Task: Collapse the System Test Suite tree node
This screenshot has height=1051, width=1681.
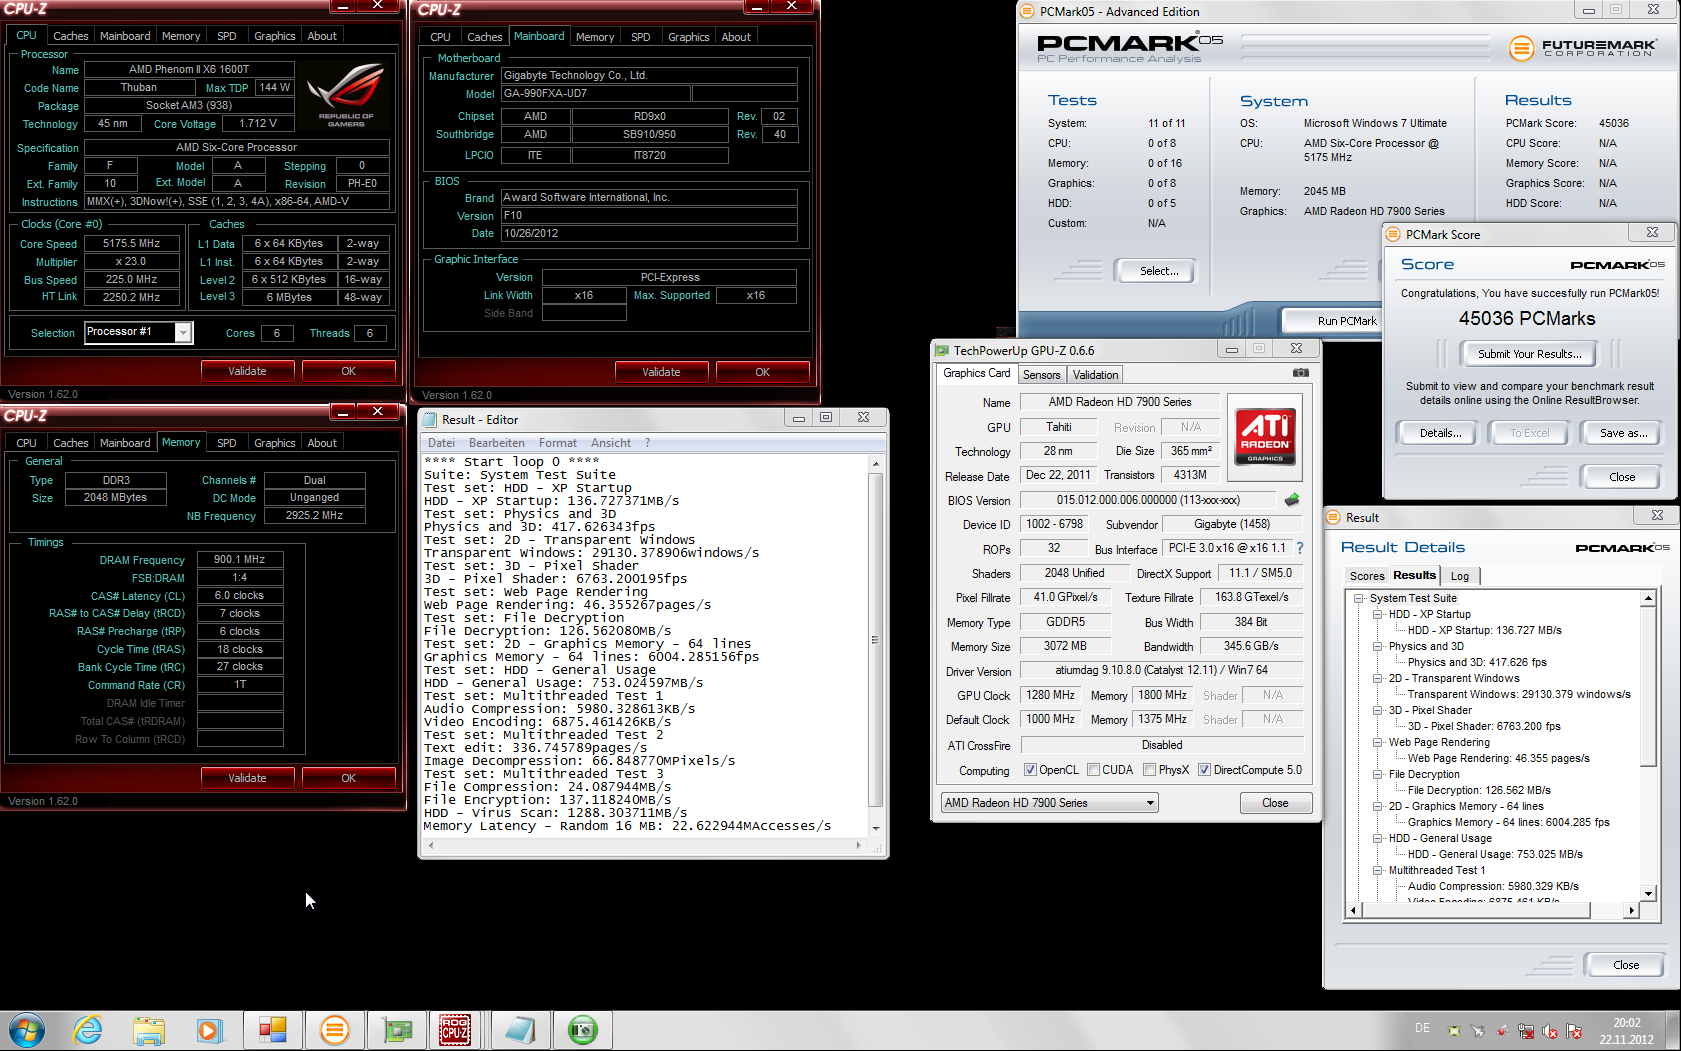Action: pos(1359,598)
